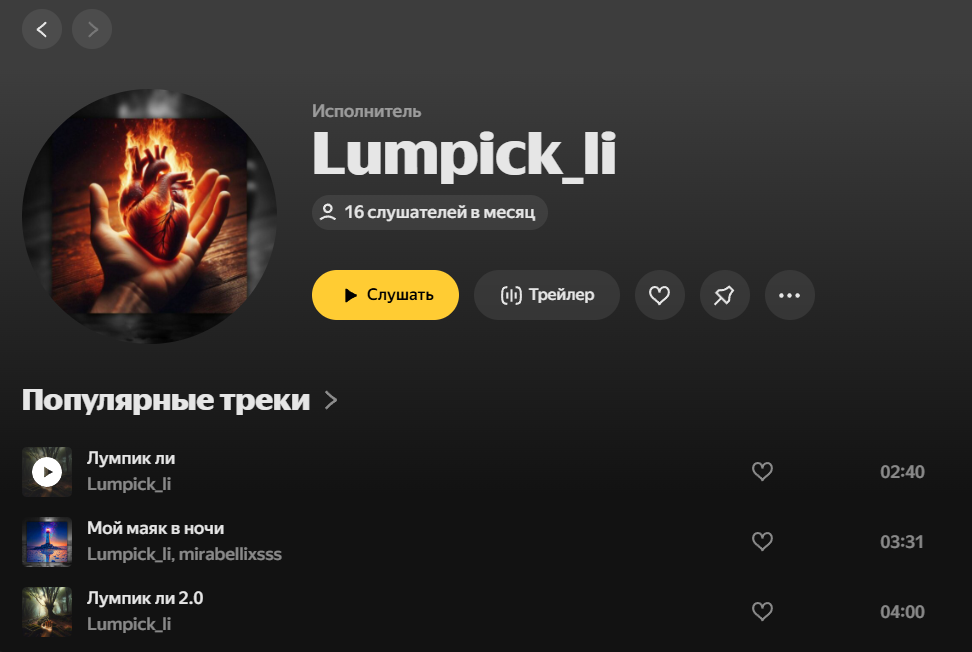Open the Lumpick_li, mirabellixsss artist link
Screen dimensions: 972x652
pyautogui.click(x=184, y=554)
